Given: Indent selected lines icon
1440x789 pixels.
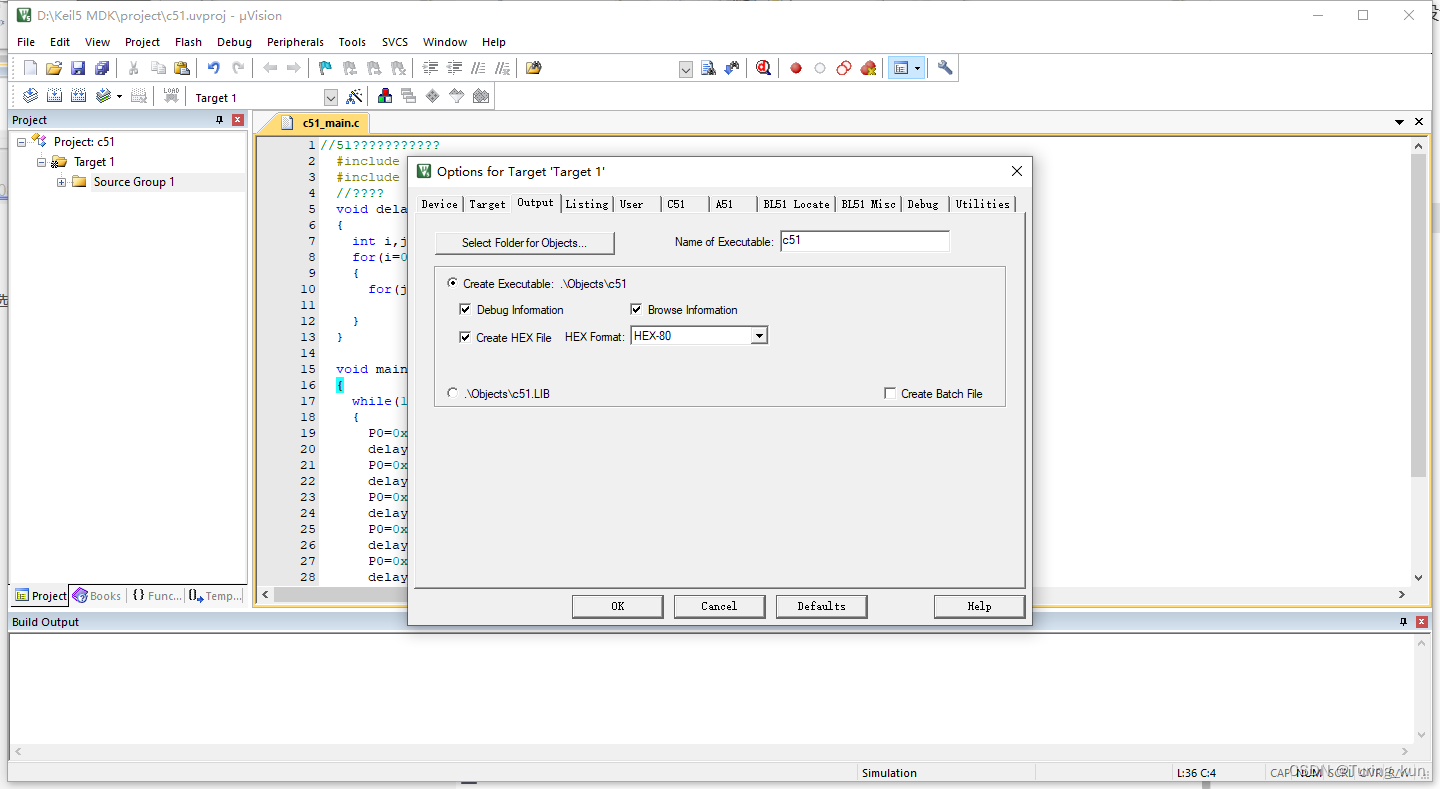Looking at the screenshot, I should click(431, 68).
